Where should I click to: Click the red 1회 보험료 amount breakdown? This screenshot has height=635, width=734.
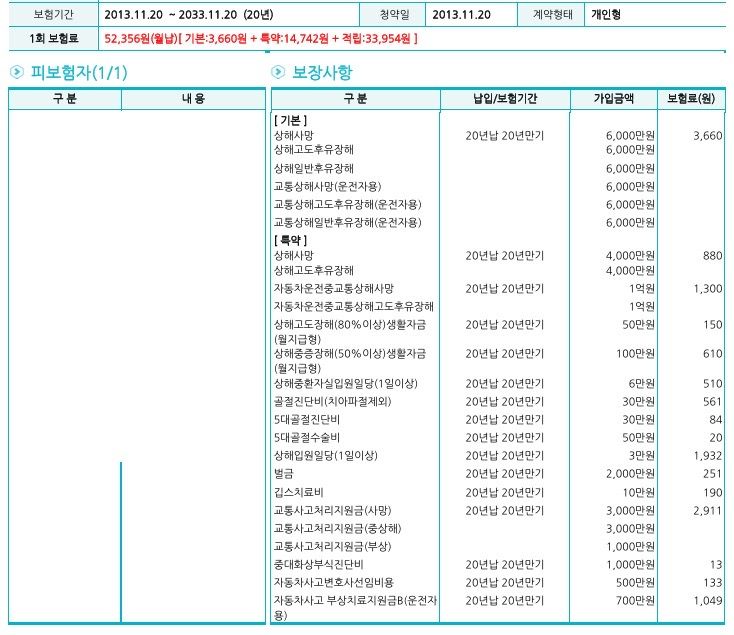pos(260,38)
